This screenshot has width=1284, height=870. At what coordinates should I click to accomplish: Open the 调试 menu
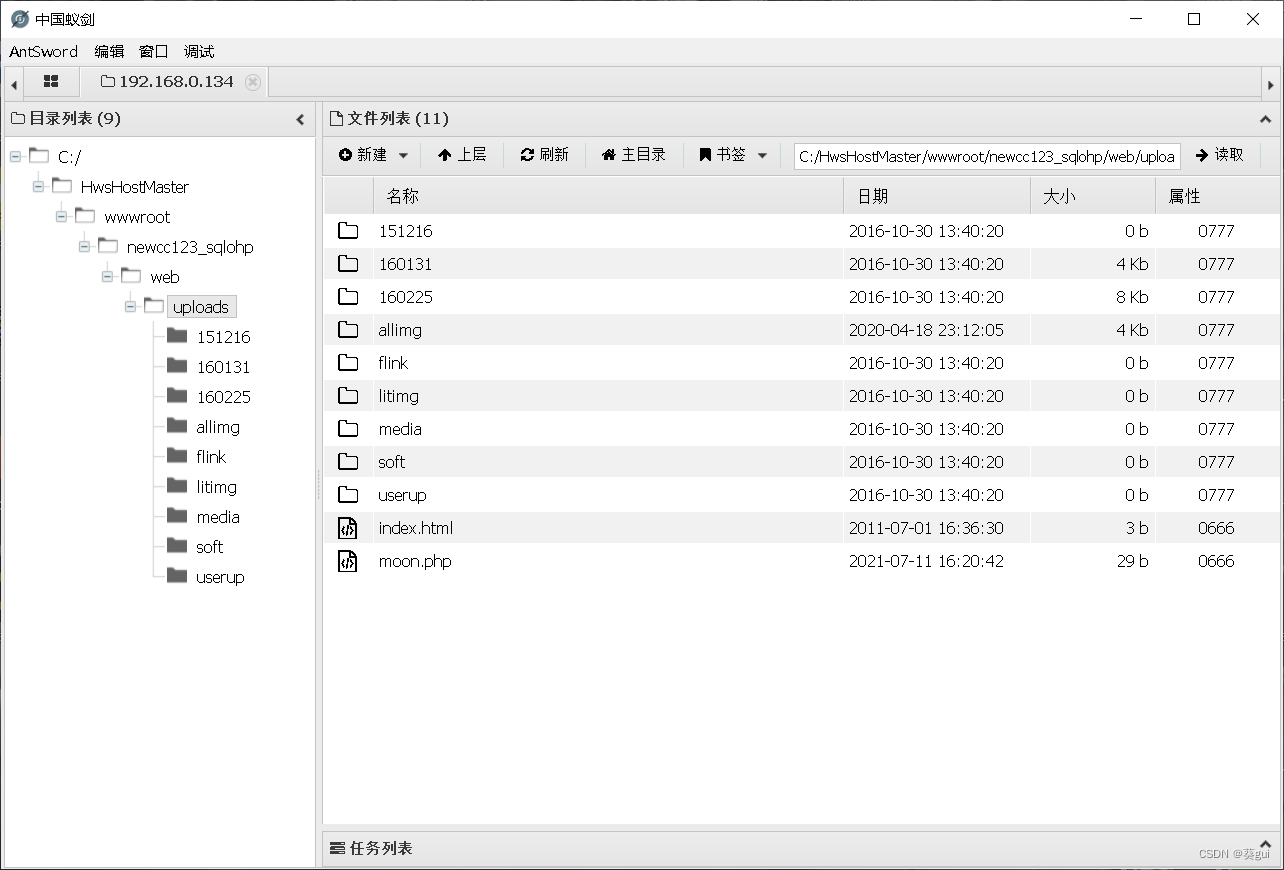point(199,51)
